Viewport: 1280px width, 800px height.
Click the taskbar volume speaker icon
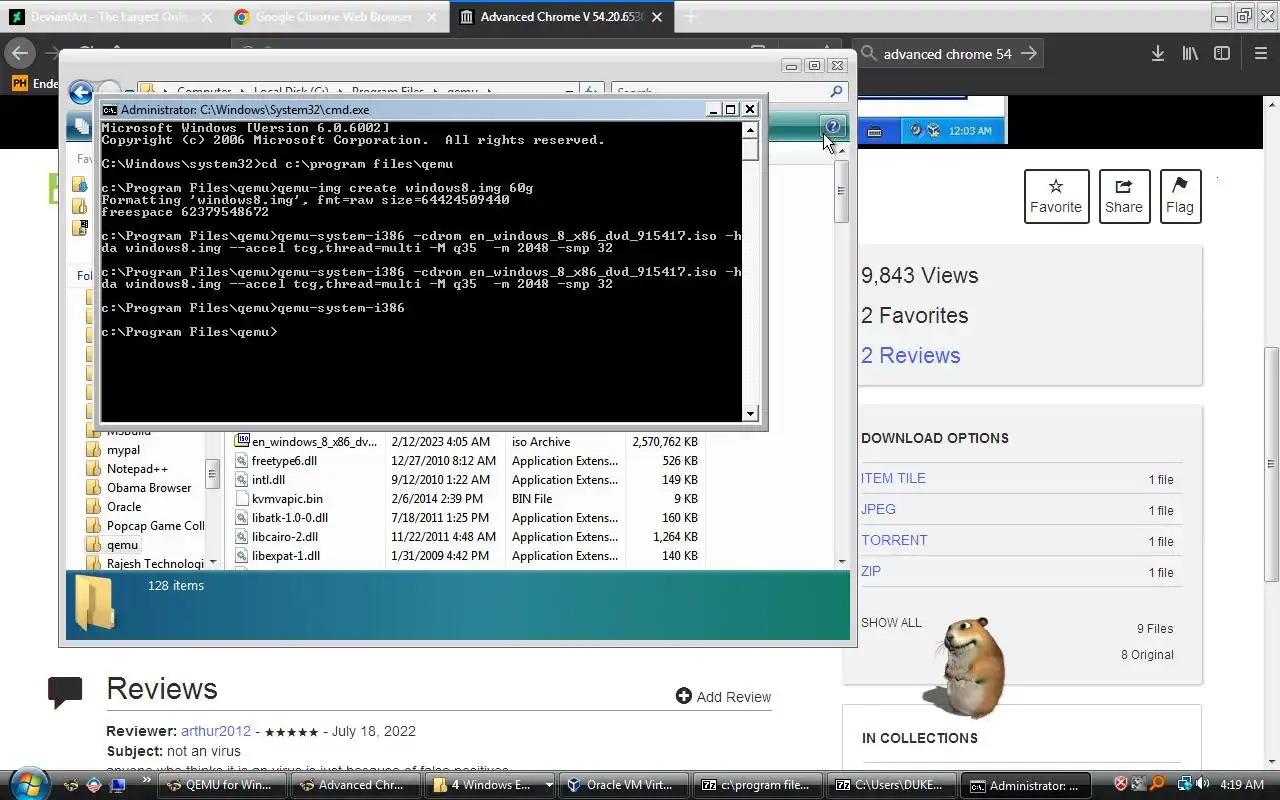pos(1203,785)
